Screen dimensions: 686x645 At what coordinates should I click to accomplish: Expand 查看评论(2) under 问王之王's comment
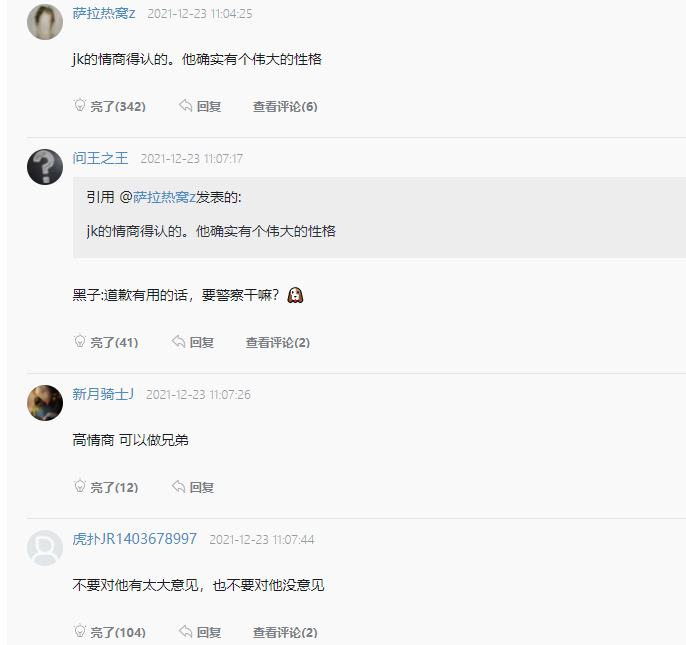pyautogui.click(x=278, y=343)
